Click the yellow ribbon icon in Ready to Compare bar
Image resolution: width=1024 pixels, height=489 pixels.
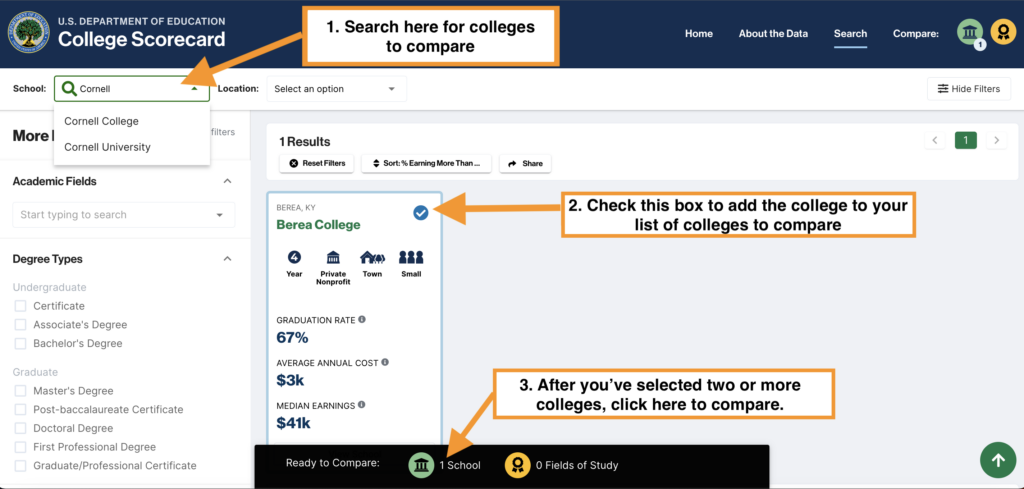[517, 465]
